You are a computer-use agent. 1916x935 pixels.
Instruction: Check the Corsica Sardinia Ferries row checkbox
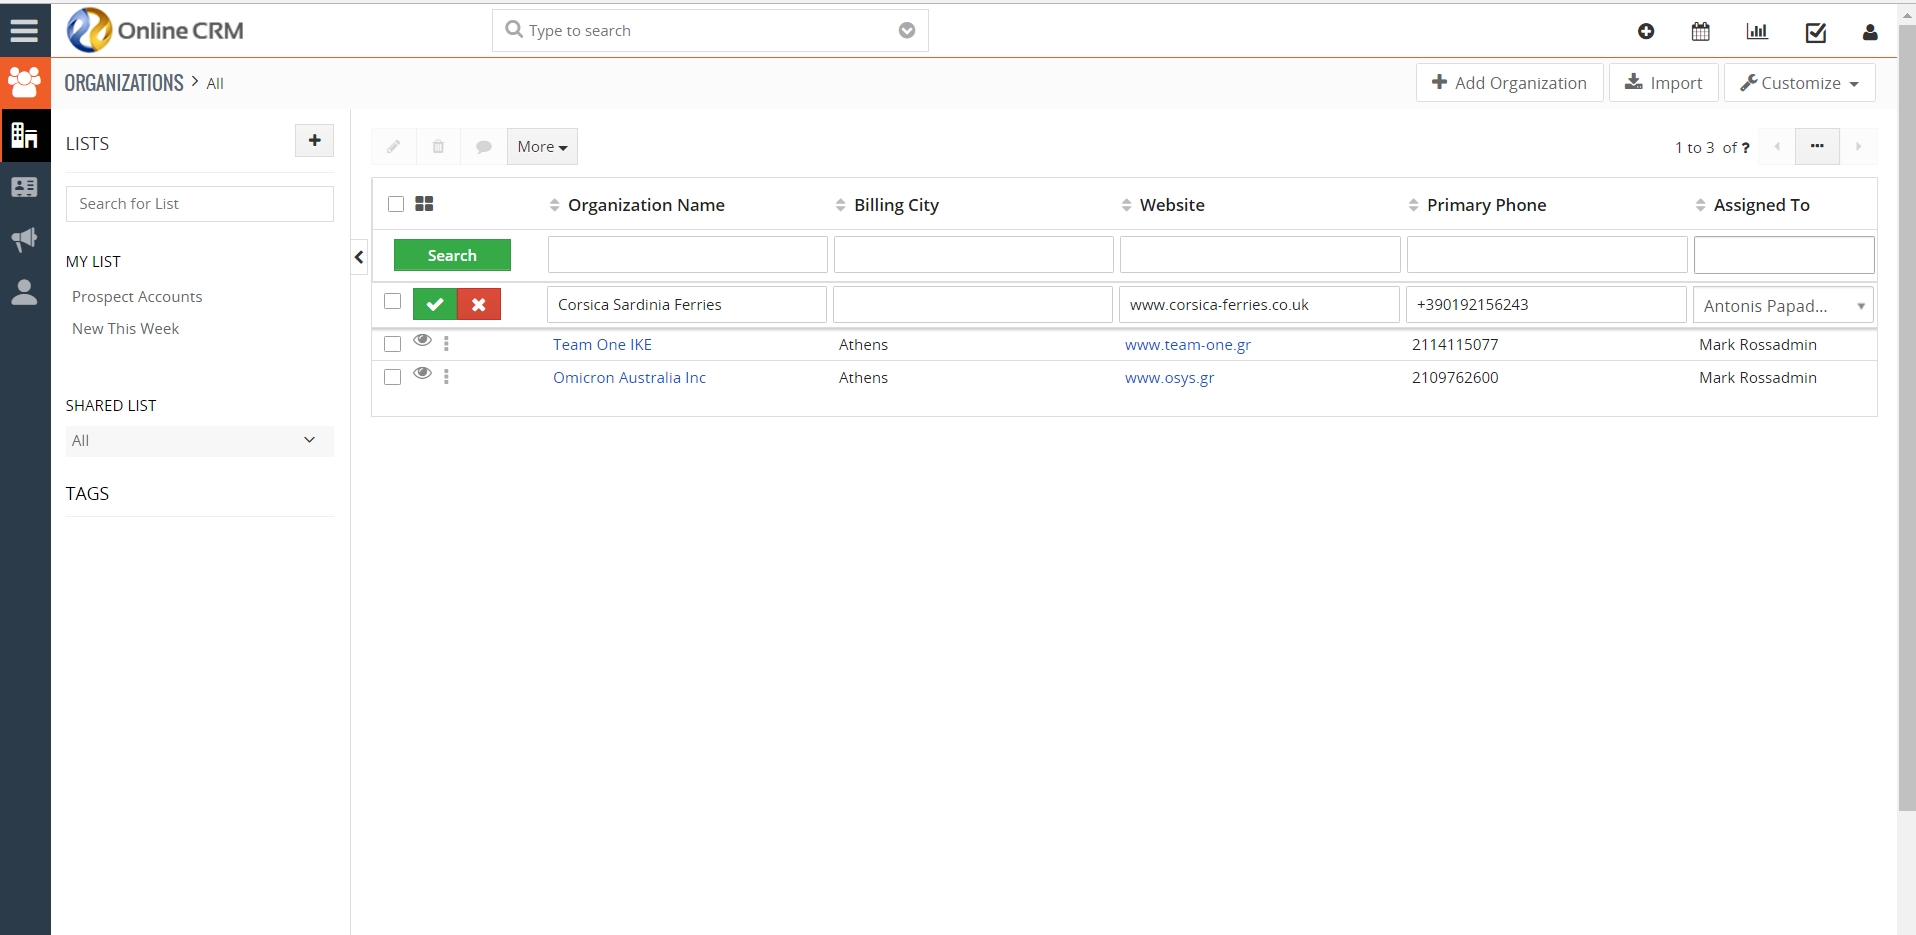[393, 301]
